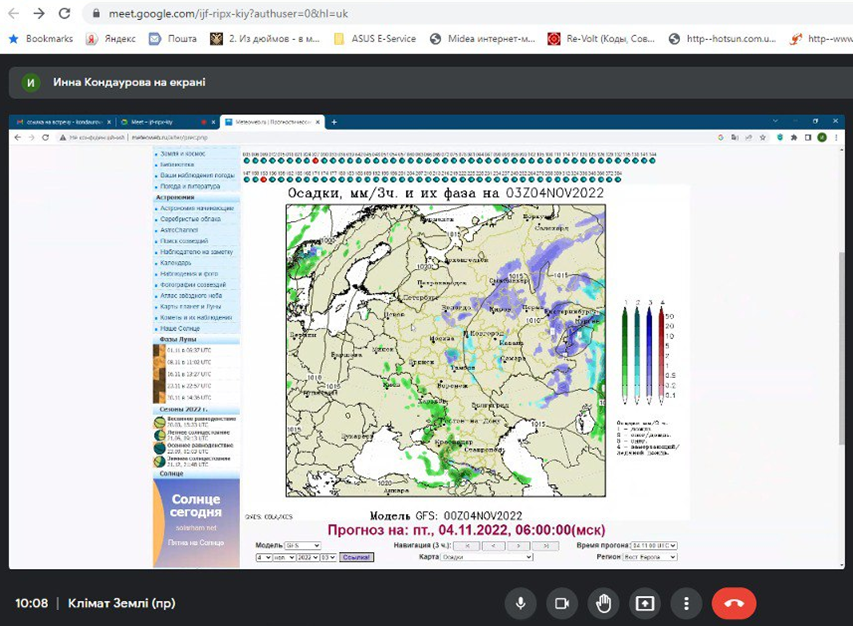Viewport: 853px width, 626px height.
Task: Expand the Модель GFS dropdown
Action: click(302, 546)
